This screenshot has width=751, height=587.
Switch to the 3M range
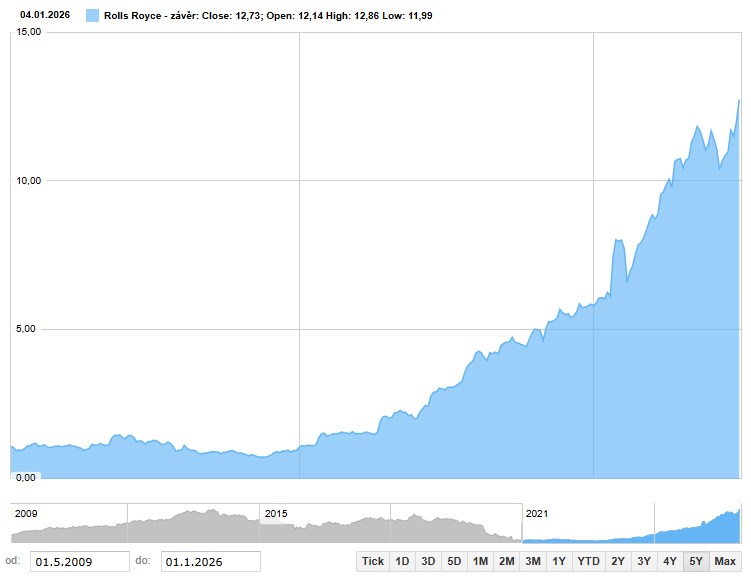pos(532,561)
